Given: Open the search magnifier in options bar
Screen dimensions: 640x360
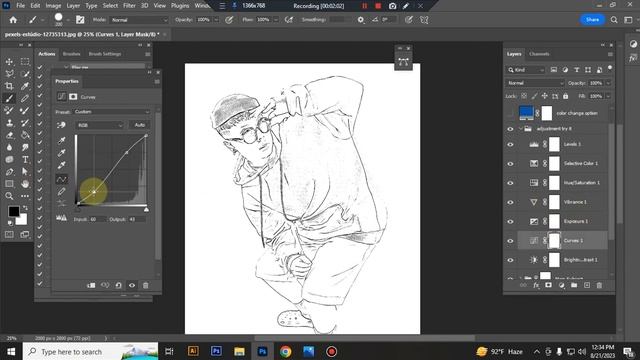Looking at the screenshot, I should pos(614,20).
